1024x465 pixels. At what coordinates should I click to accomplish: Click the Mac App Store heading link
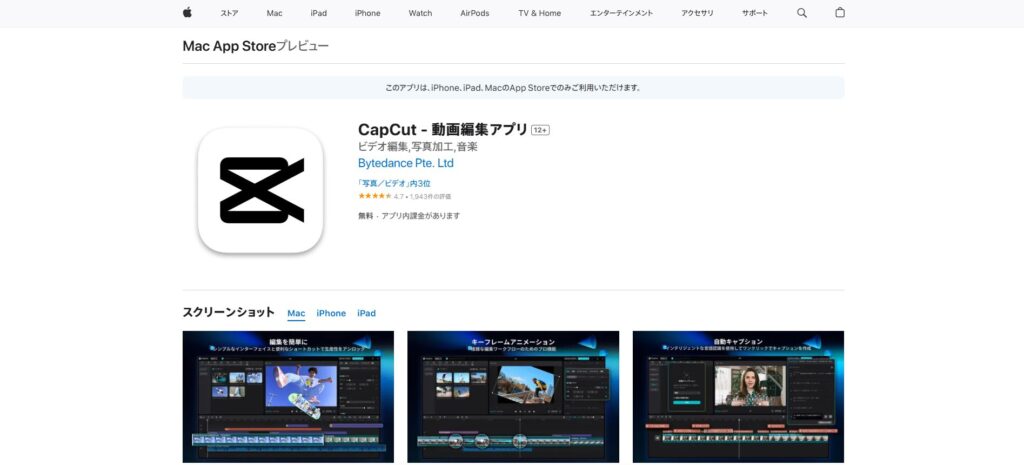(229, 46)
